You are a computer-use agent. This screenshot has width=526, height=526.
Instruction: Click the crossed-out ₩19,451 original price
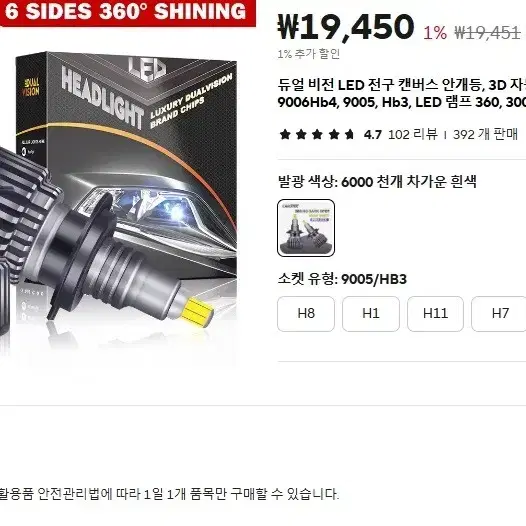click(x=487, y=33)
